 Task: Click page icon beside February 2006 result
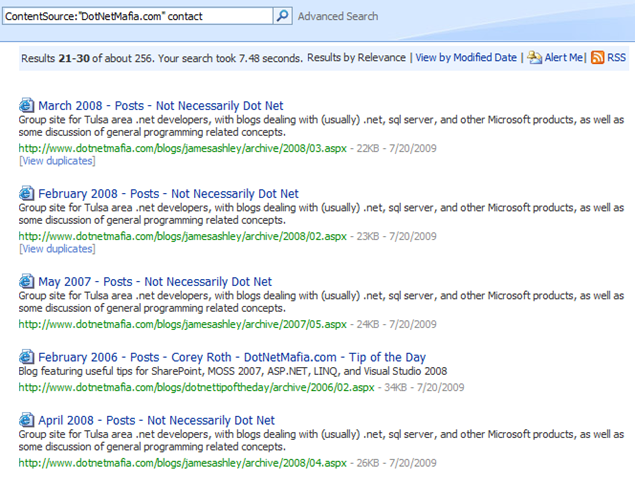click(26, 357)
